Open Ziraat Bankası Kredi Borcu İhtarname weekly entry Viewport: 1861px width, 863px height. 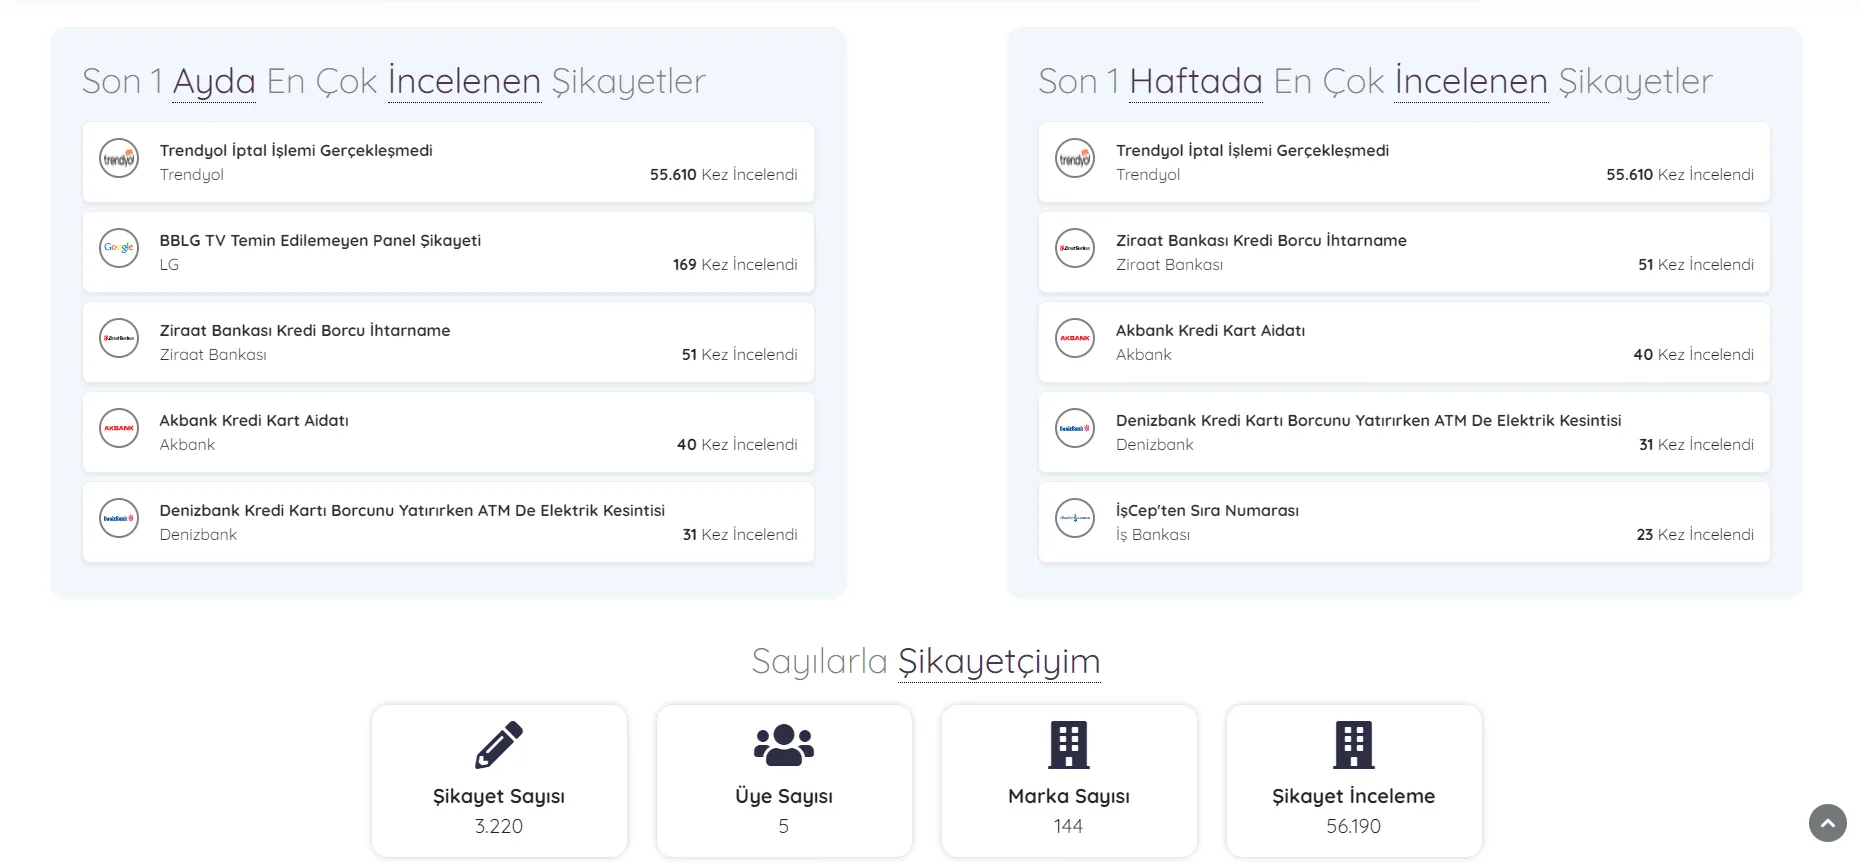point(1404,252)
